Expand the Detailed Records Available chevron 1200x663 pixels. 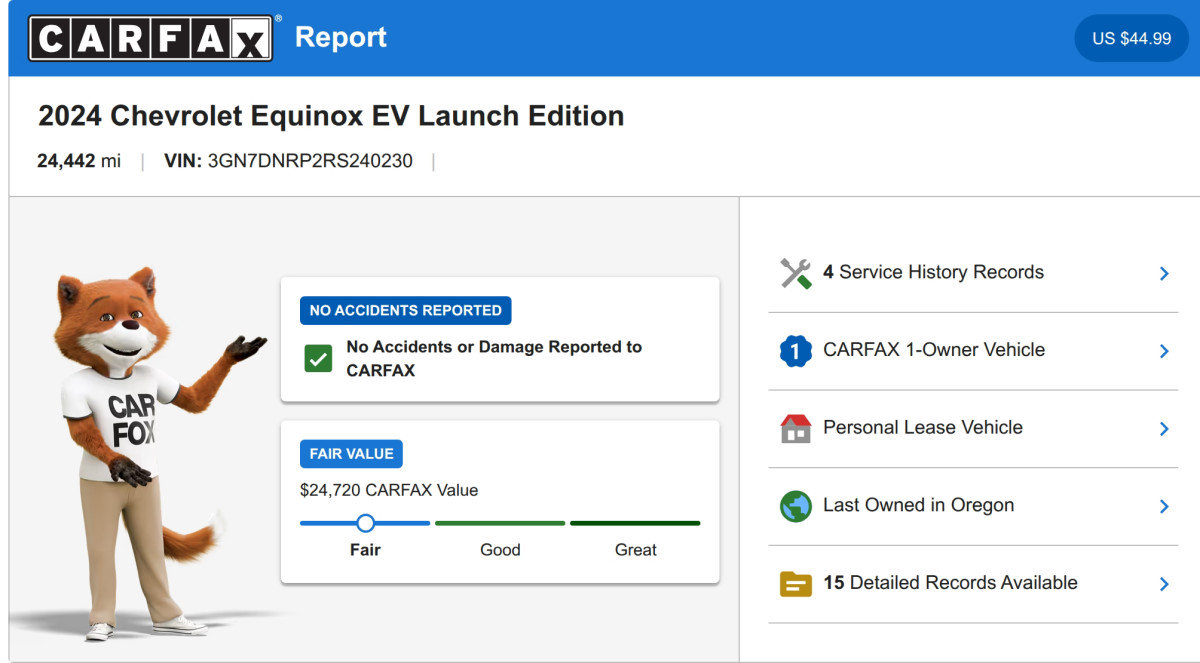click(1164, 583)
